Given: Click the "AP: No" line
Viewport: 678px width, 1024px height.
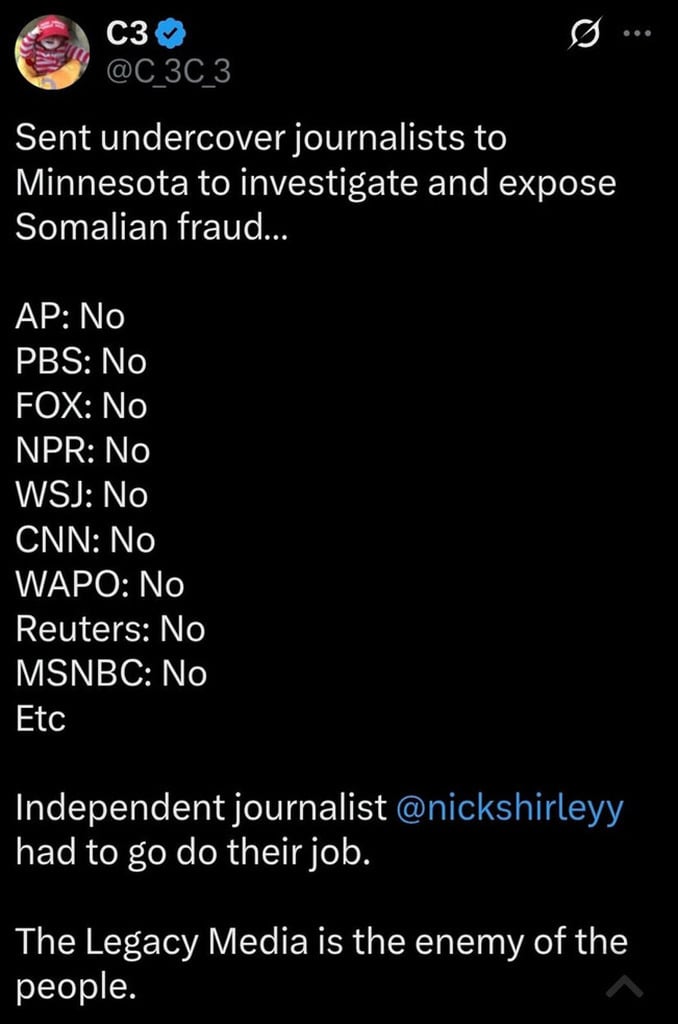Looking at the screenshot, I should point(70,316).
